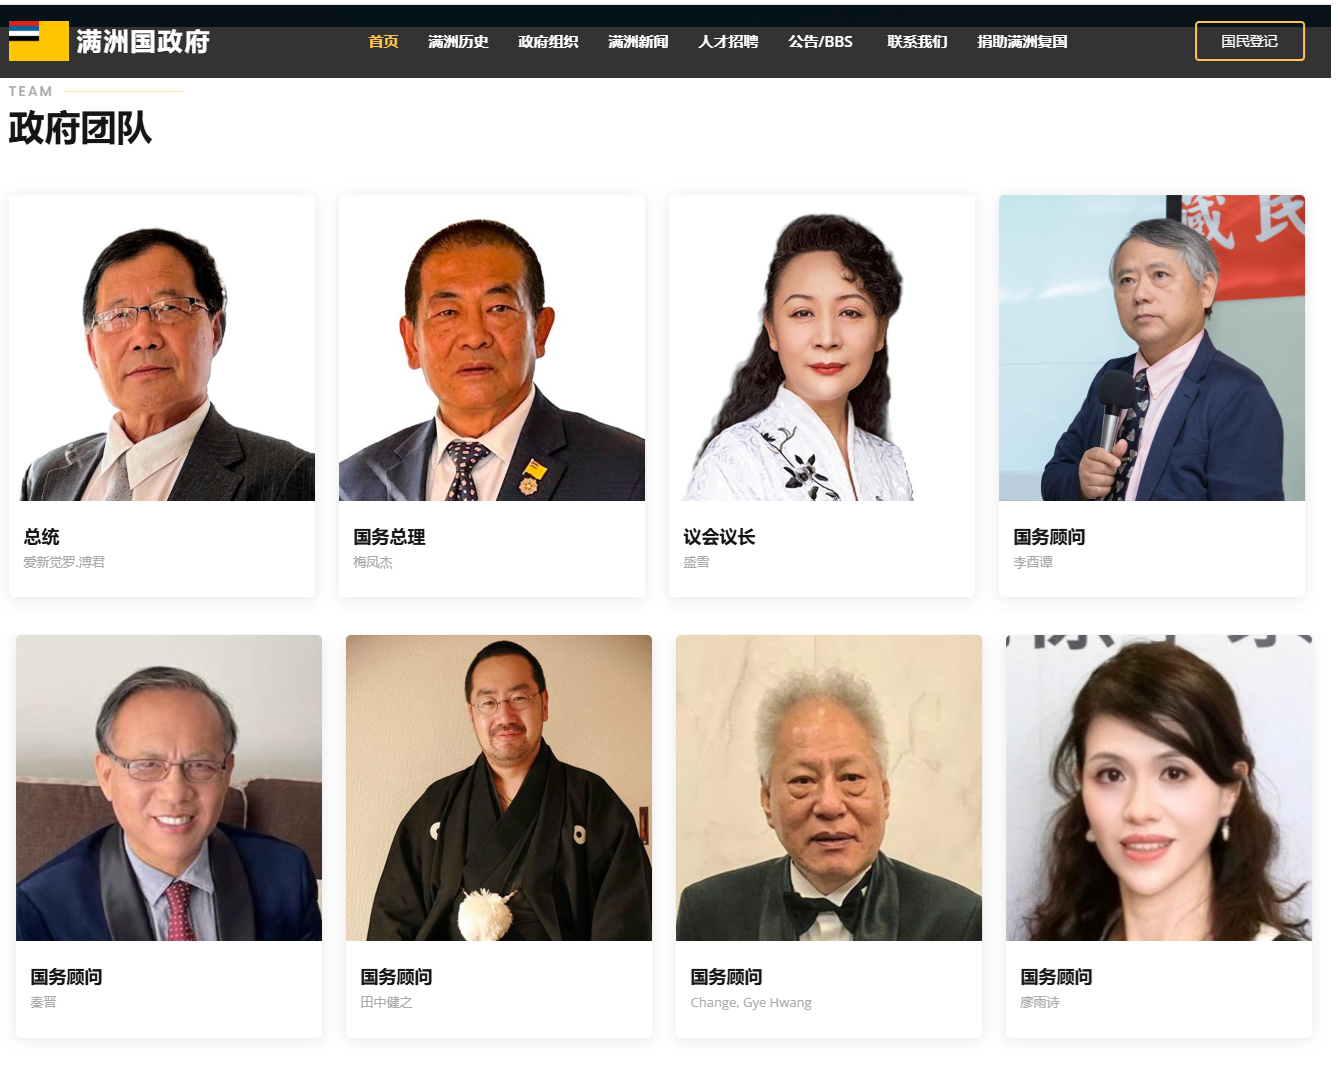The image size is (1338, 1069).
Task: Click 联系我们 in the top menu
Action: pyautogui.click(x=917, y=41)
